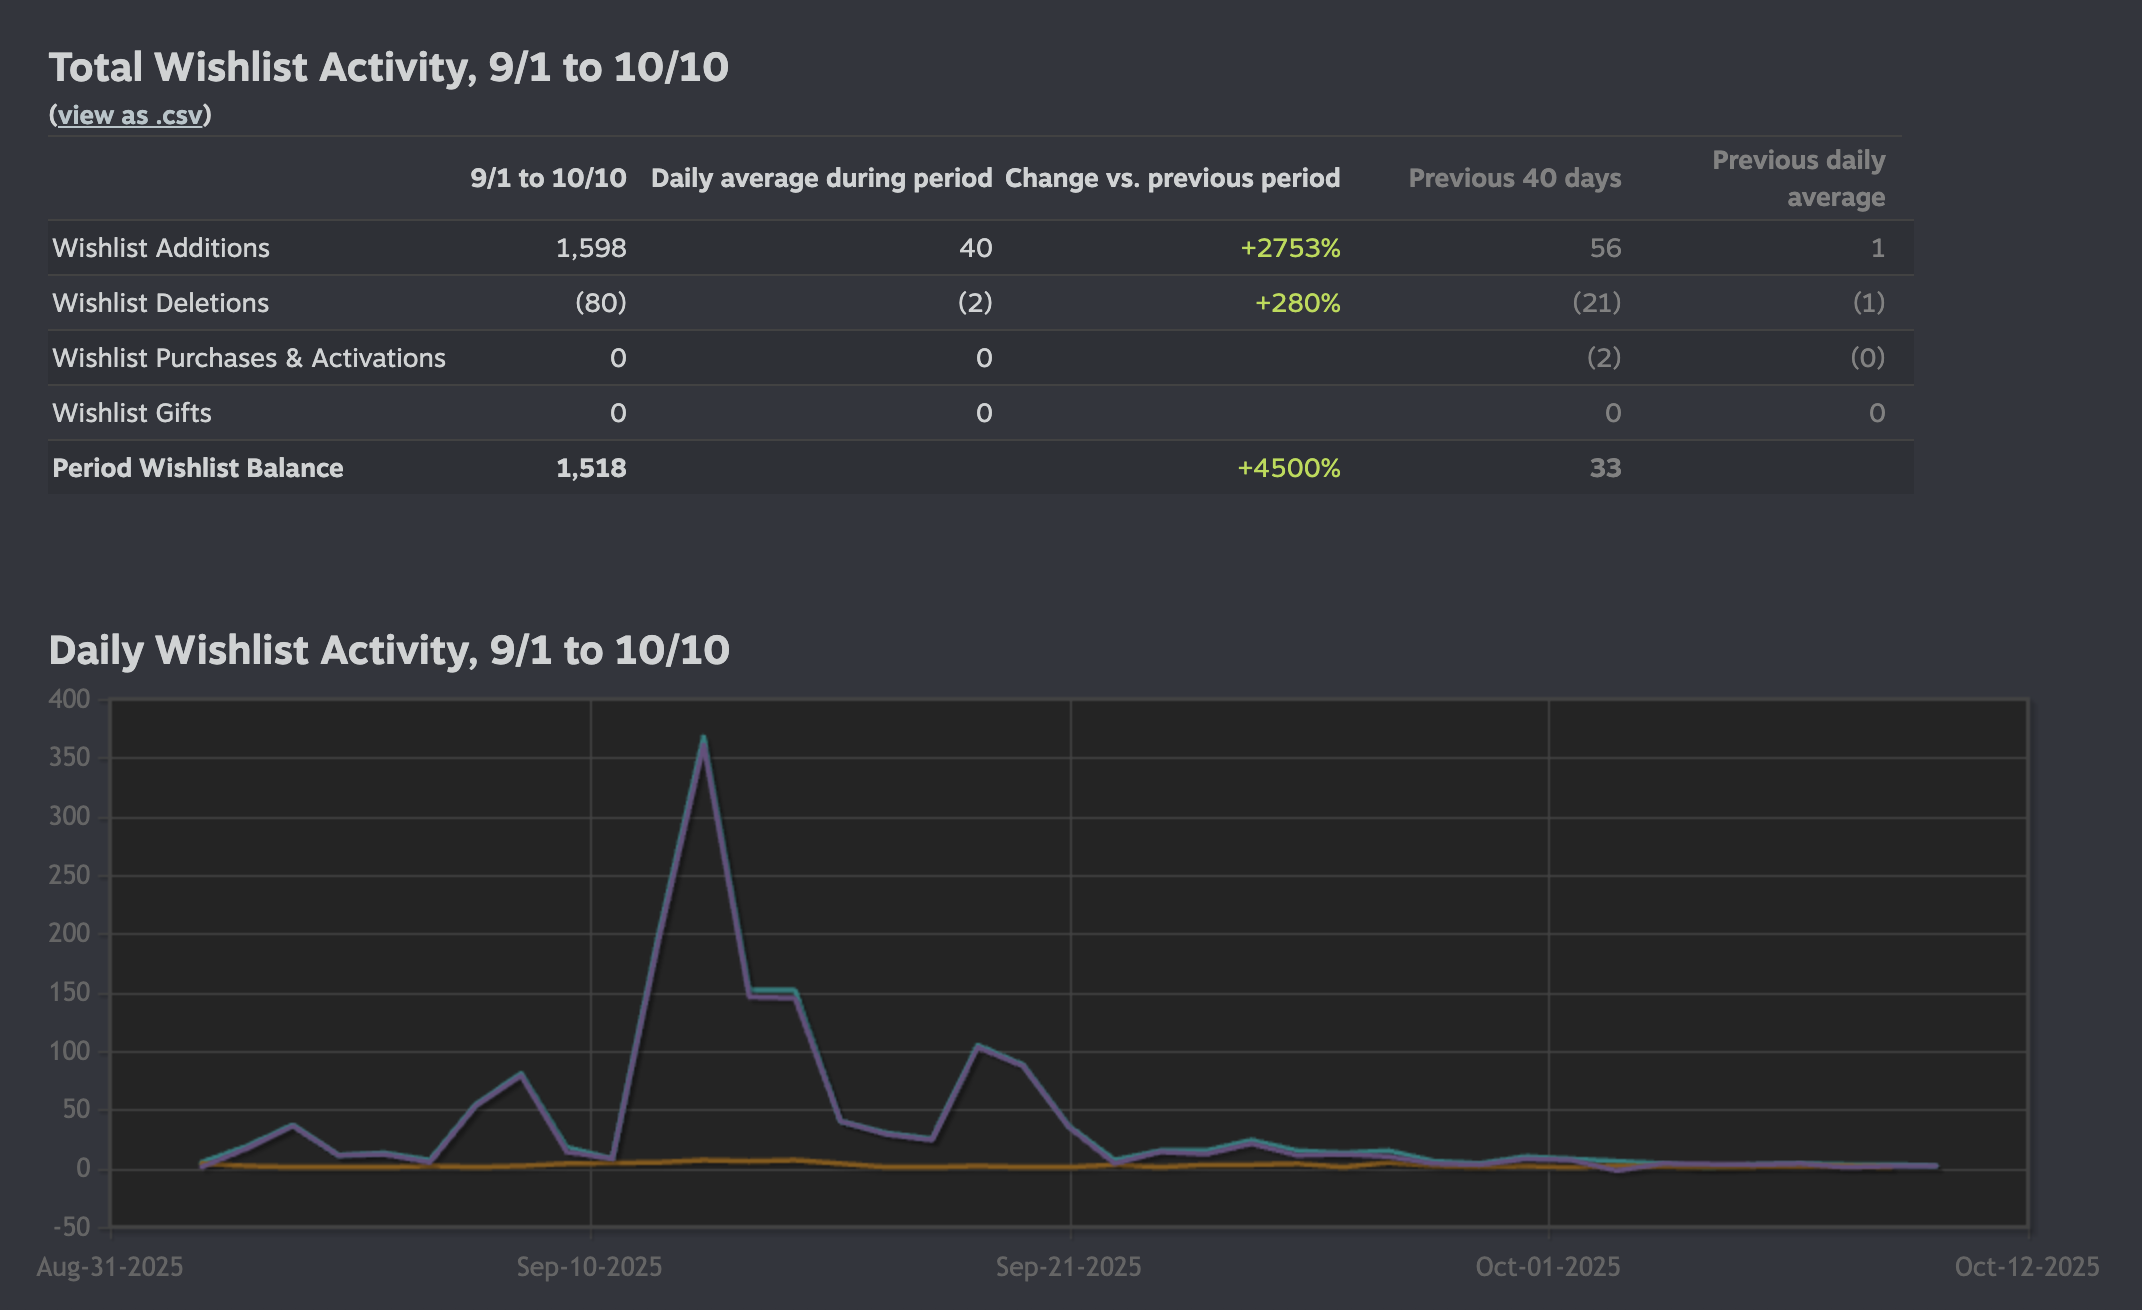The image size is (2142, 1310).
Task: Click the Daily Wishlist Activity chart heading
Action: [x=388, y=650]
